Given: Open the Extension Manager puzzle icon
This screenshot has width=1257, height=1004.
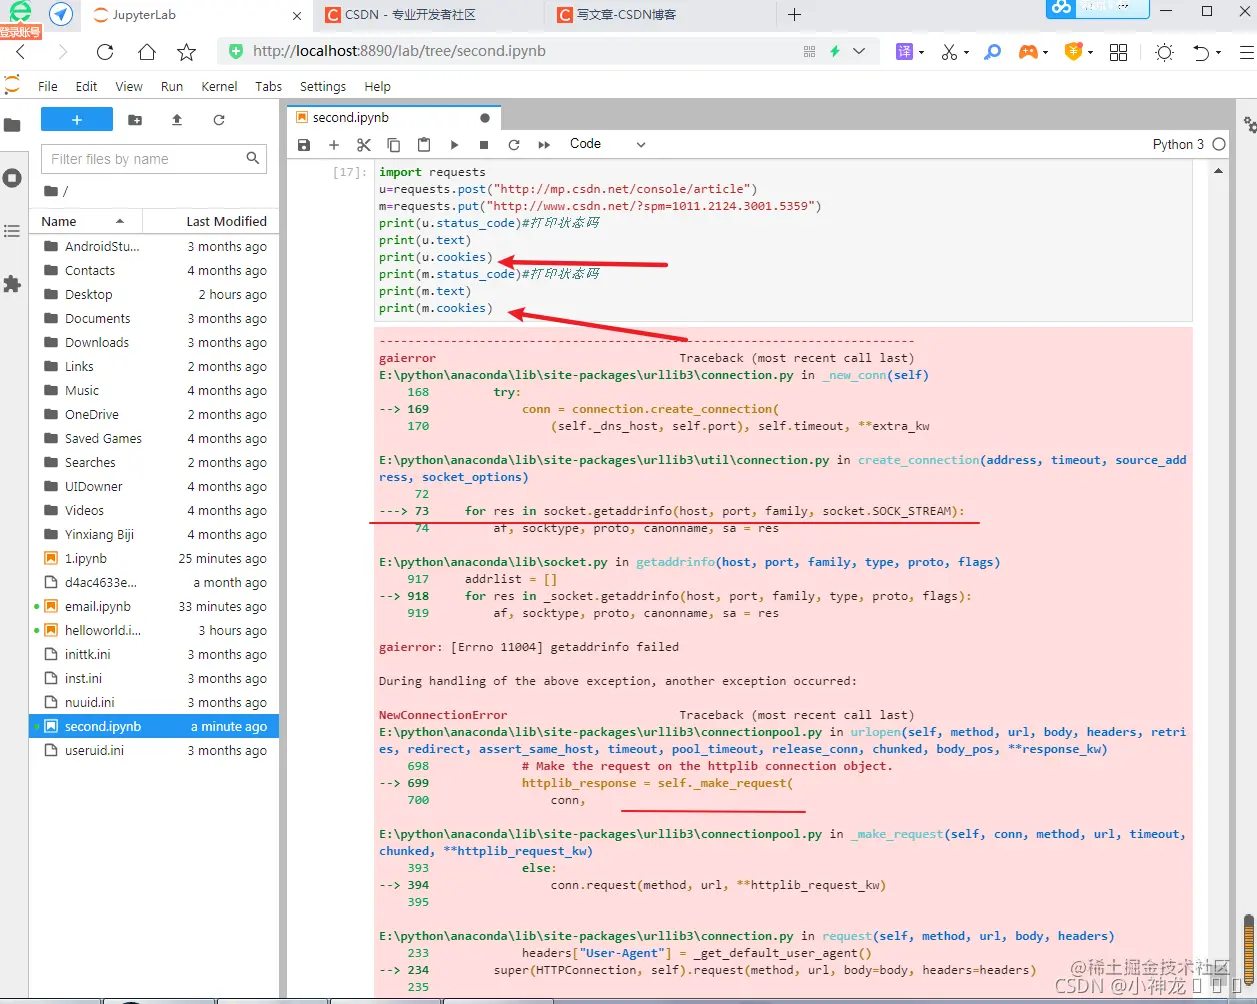Looking at the screenshot, I should click(x=12, y=284).
